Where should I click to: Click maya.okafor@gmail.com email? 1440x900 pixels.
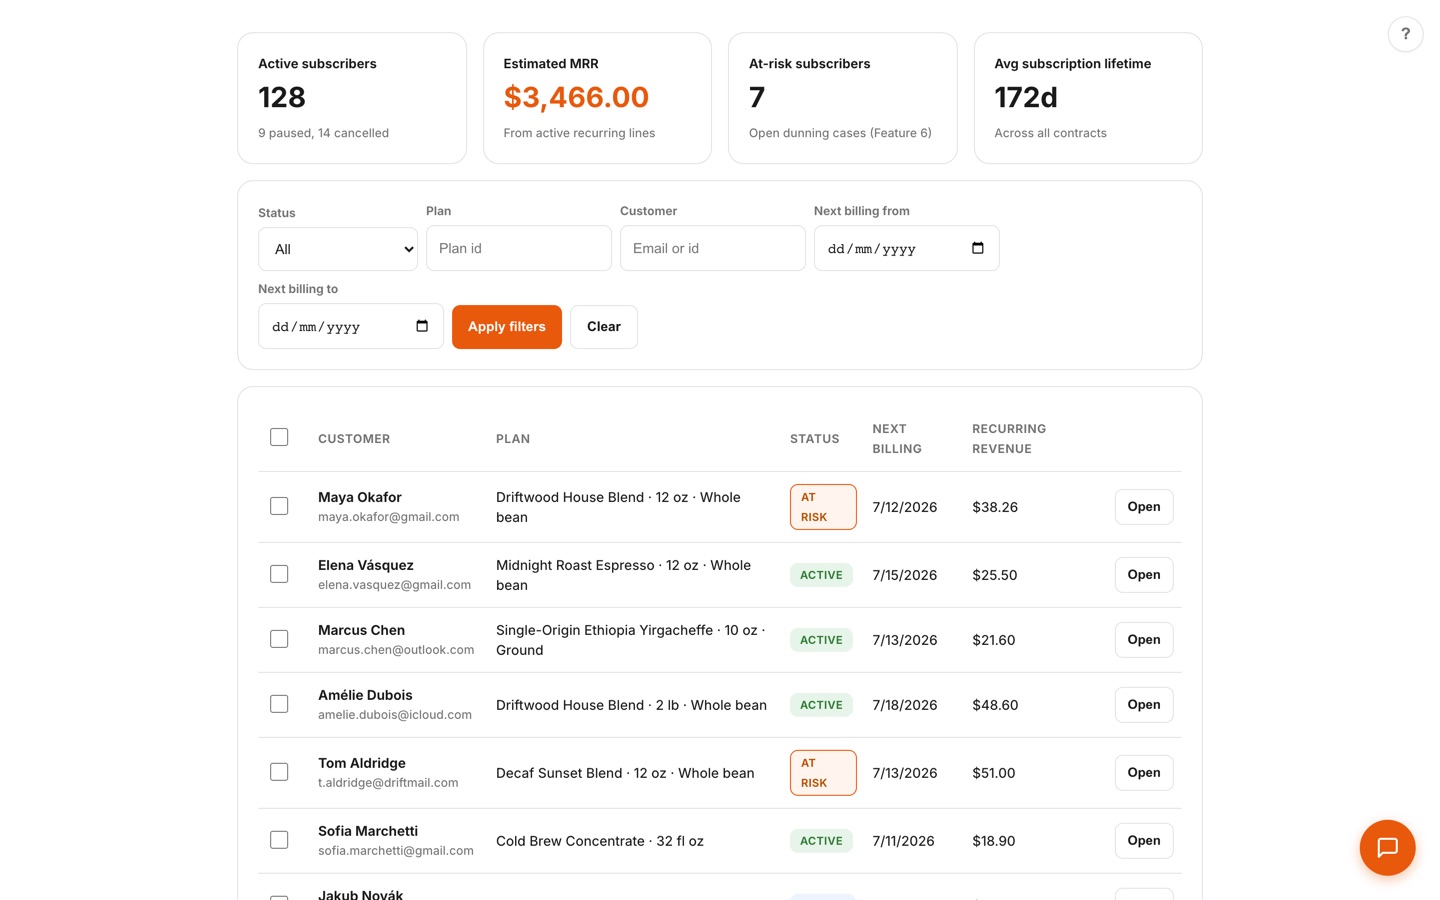coord(389,517)
